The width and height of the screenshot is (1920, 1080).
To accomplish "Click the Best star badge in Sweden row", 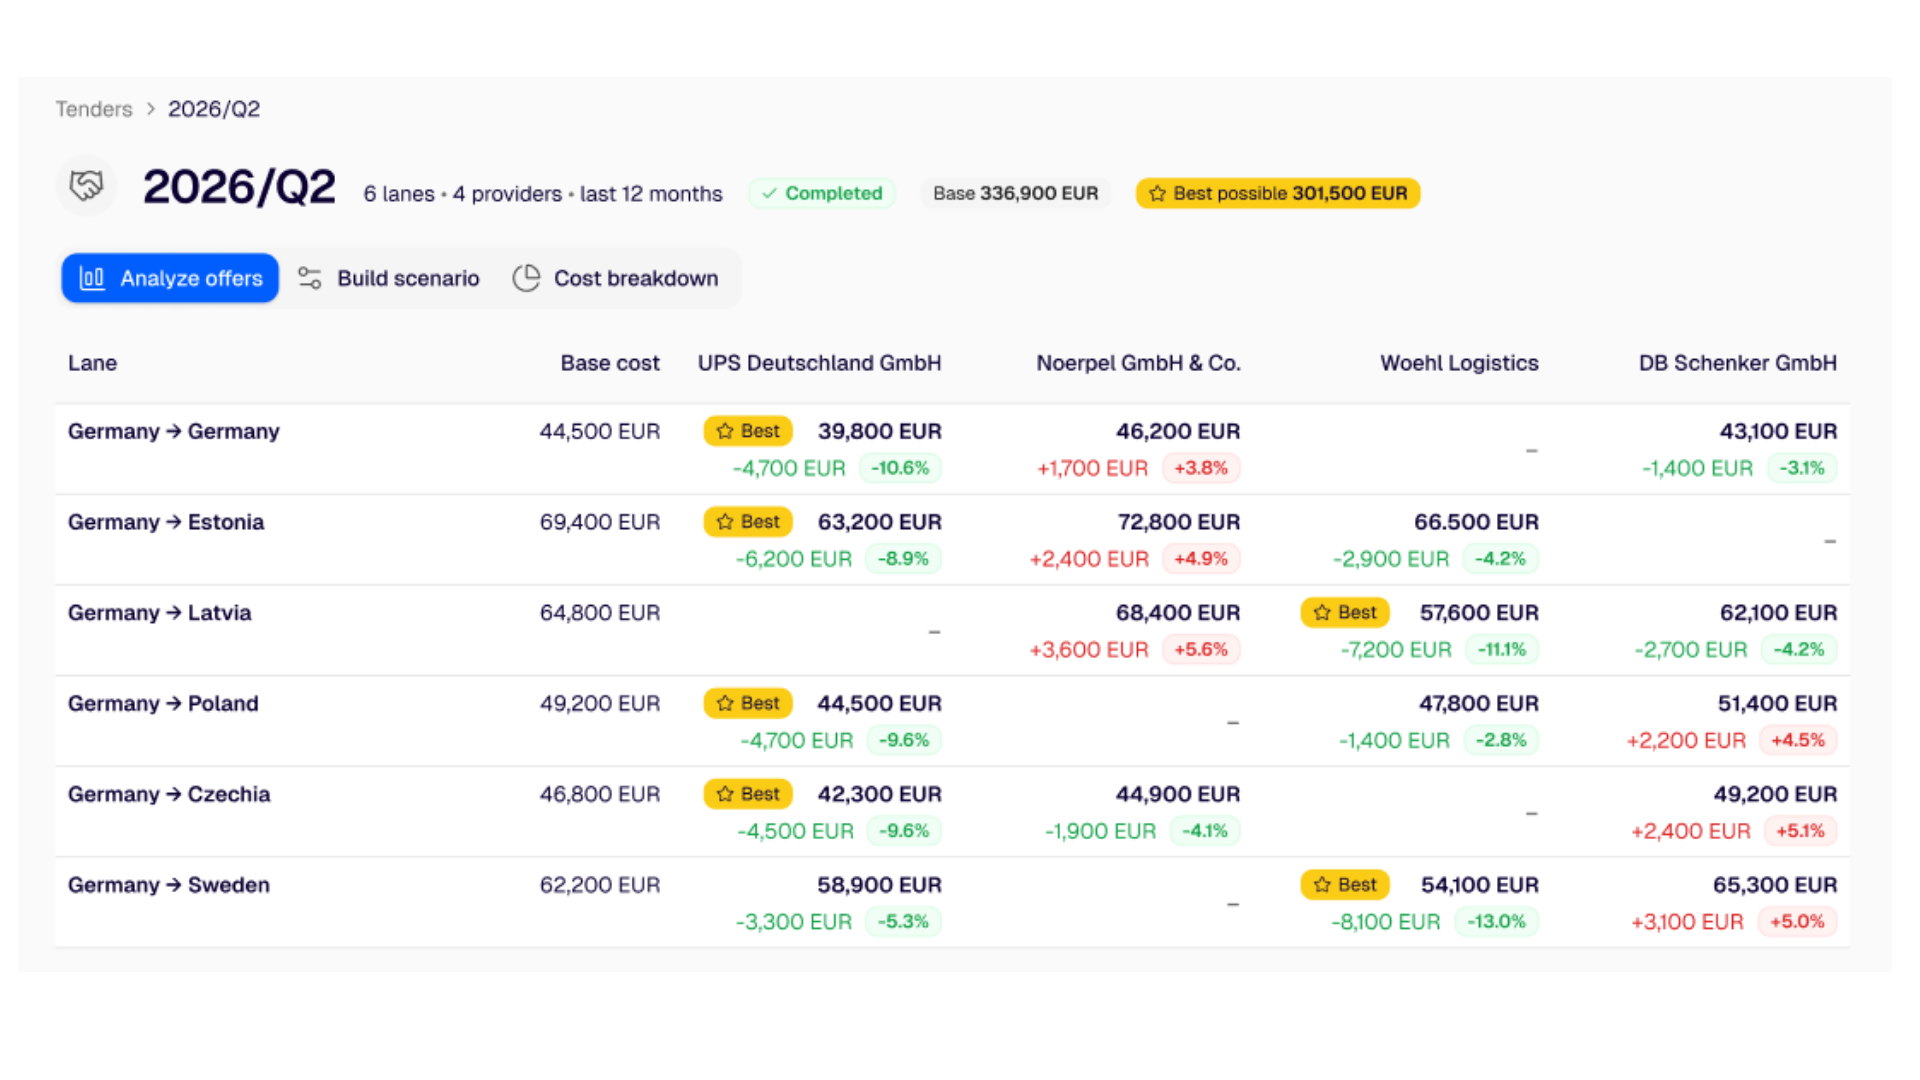I will [1345, 885].
